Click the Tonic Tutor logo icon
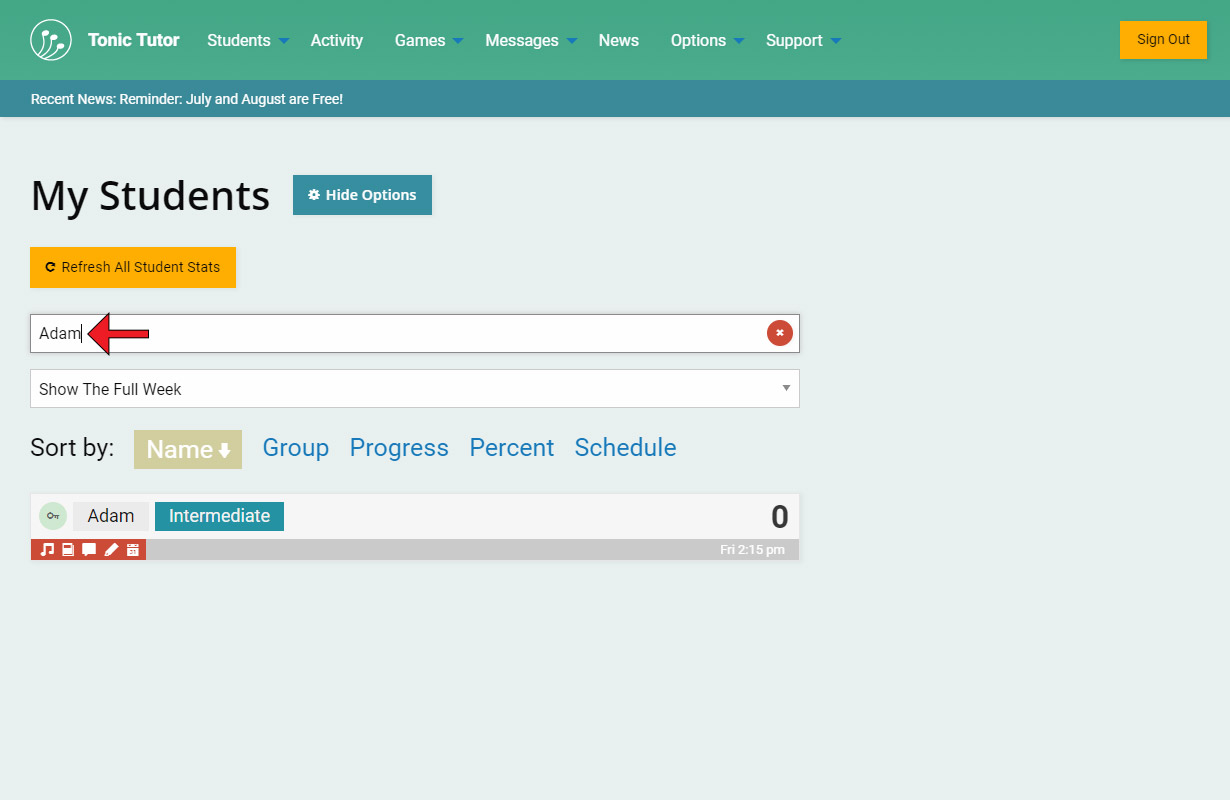The image size is (1230, 800). (x=51, y=40)
